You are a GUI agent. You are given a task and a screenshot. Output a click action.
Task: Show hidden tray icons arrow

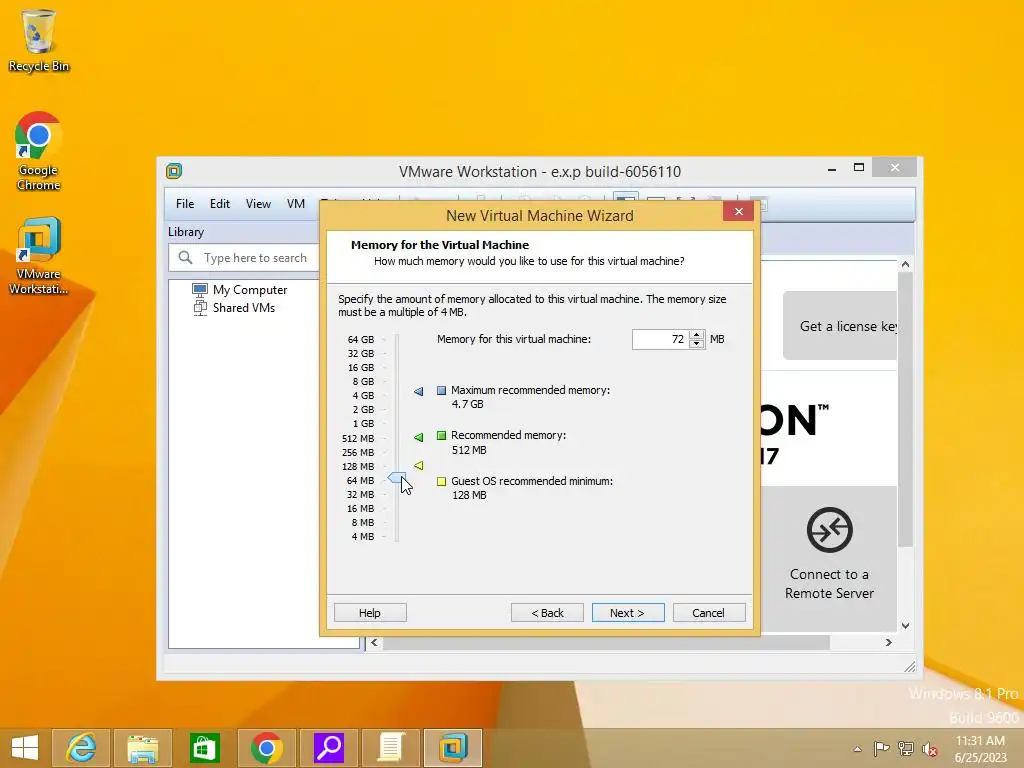click(857, 749)
